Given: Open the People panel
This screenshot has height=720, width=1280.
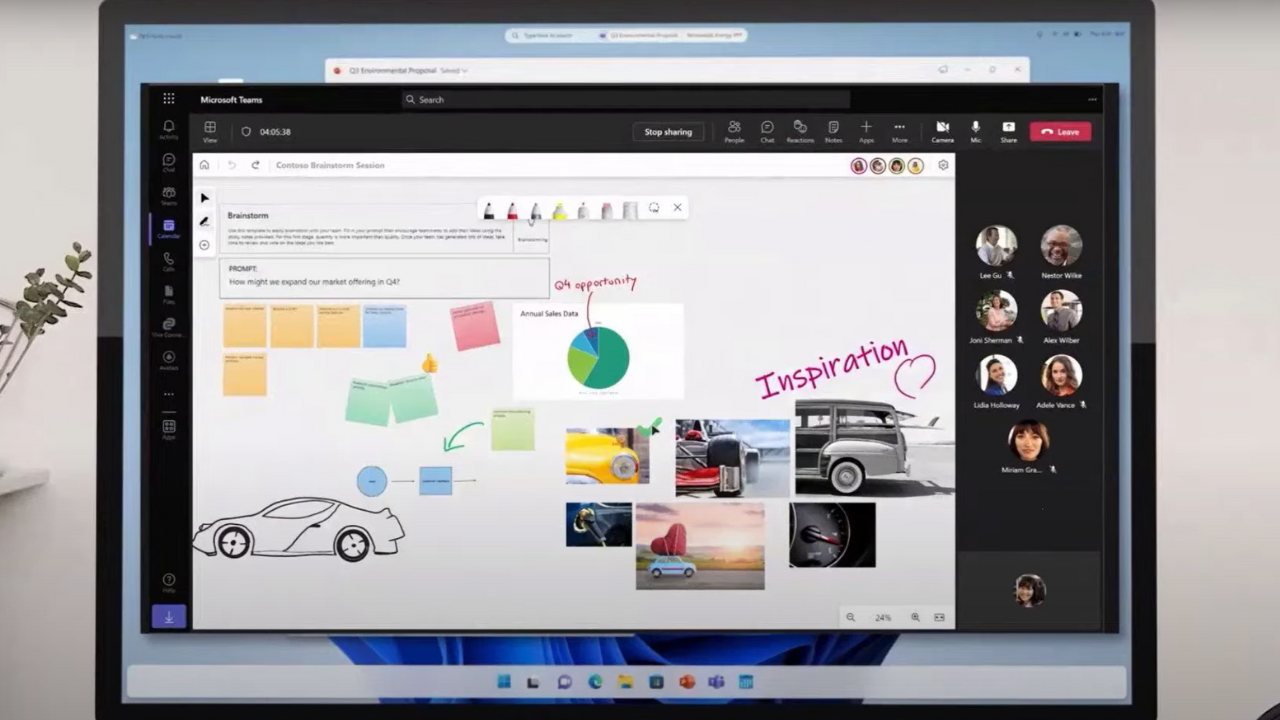Looking at the screenshot, I should click(734, 131).
